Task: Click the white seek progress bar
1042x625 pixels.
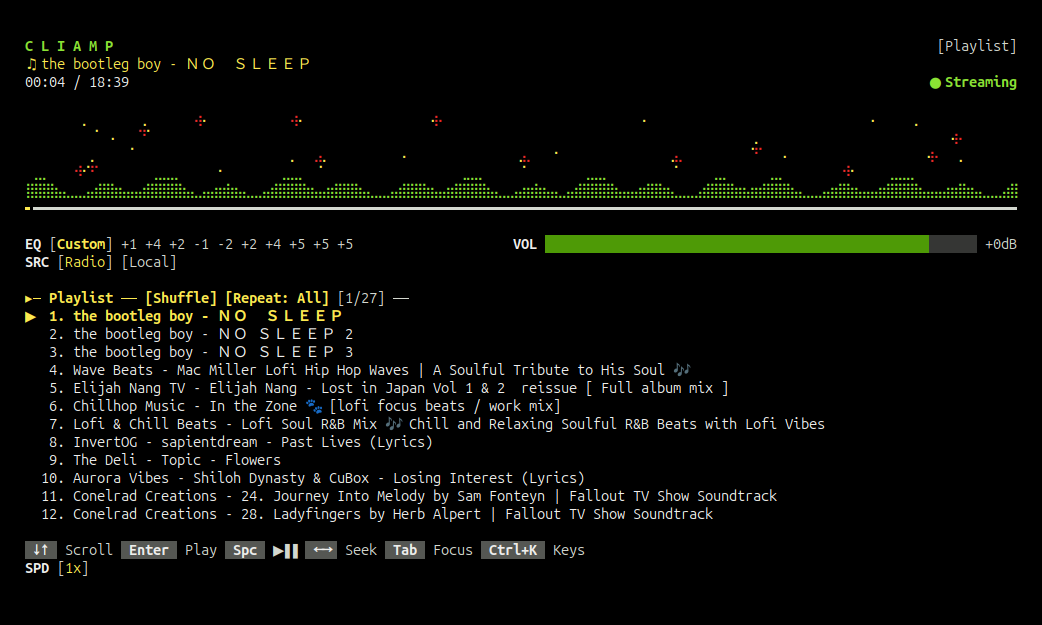Action: 525,209
